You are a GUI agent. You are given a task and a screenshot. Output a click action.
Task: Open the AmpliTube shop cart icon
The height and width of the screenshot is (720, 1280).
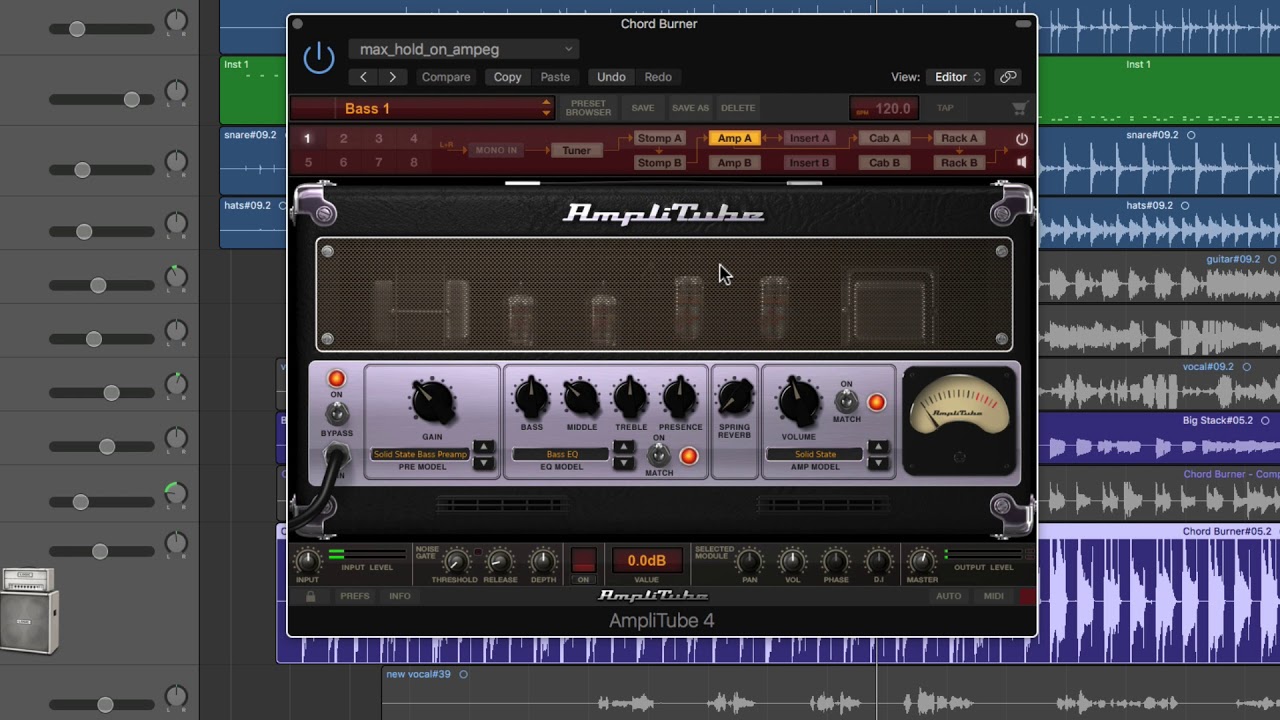click(x=1019, y=108)
